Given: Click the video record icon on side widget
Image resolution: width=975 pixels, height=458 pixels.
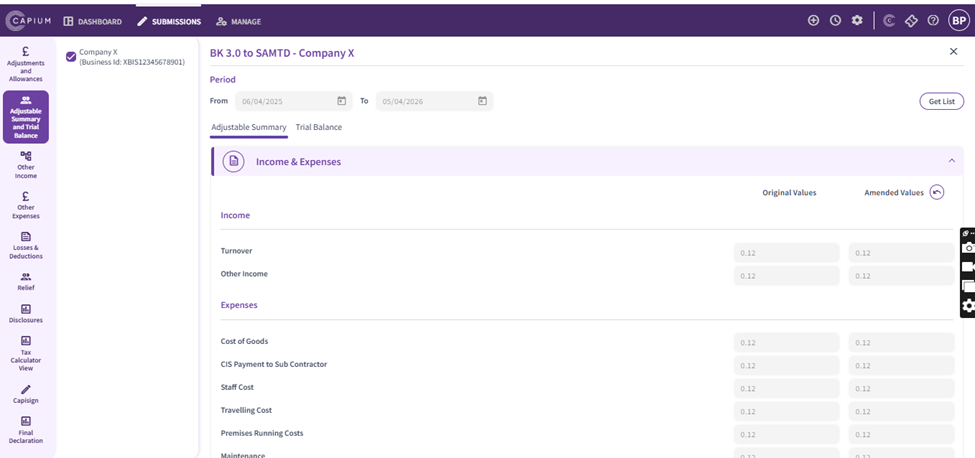Looking at the screenshot, I should [x=968, y=267].
